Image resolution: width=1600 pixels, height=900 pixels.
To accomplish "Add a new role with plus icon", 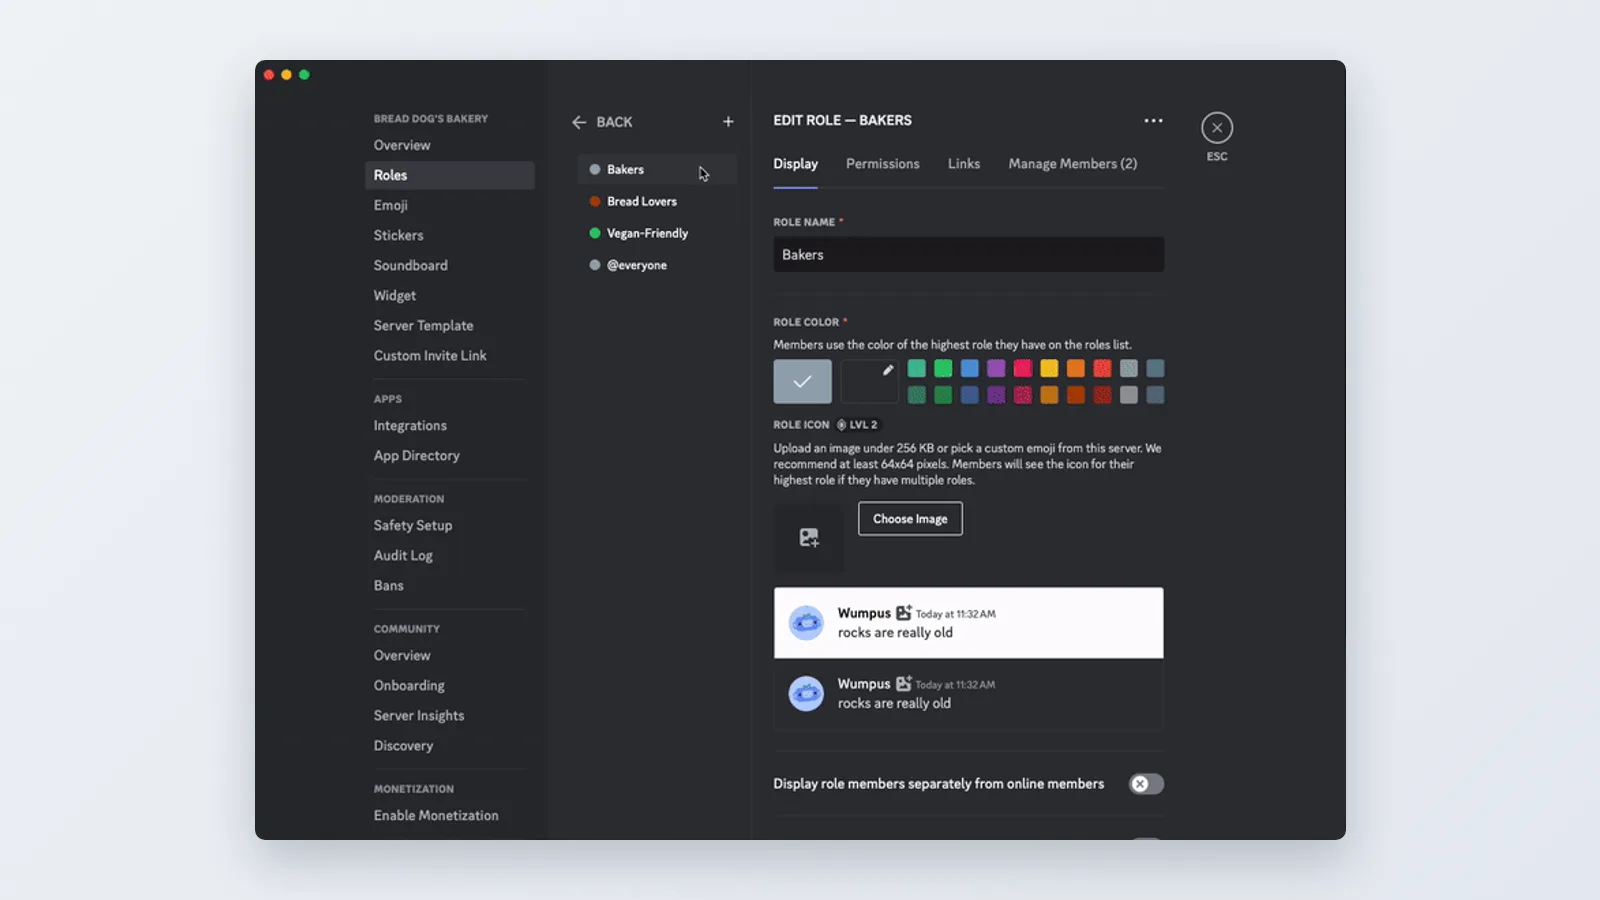I will click(x=728, y=122).
